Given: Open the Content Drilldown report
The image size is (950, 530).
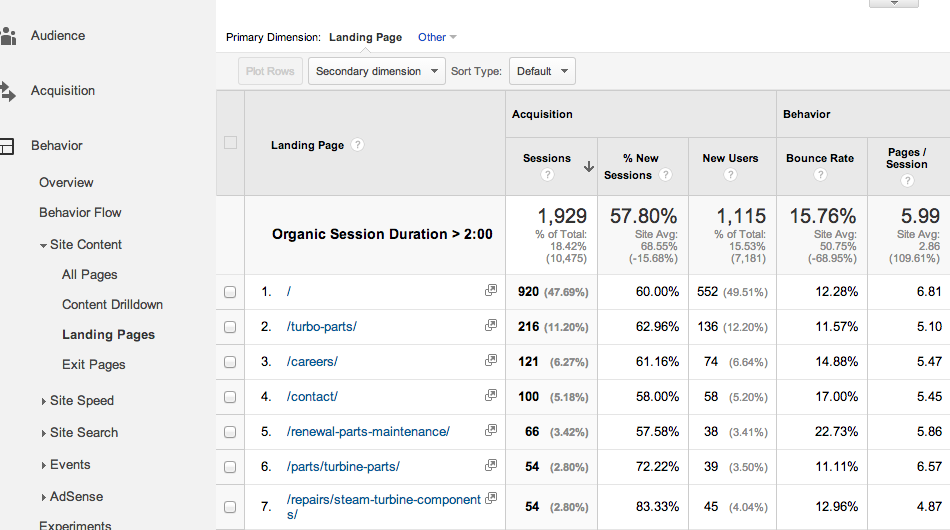Looking at the screenshot, I should (x=112, y=305).
